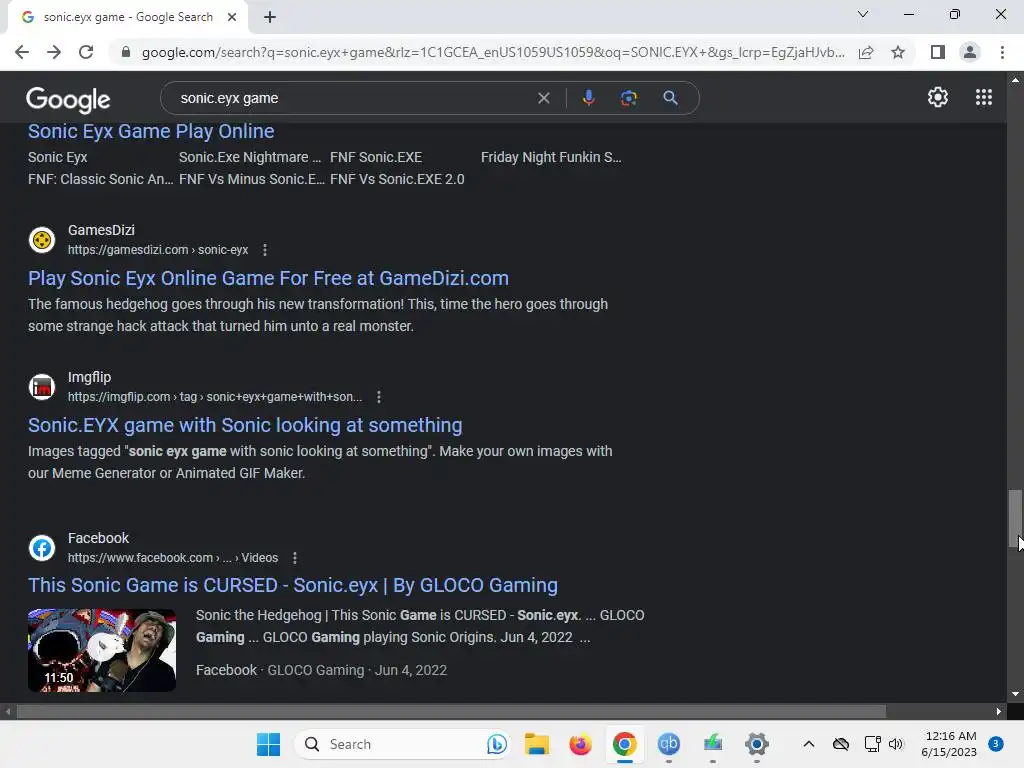Open the network display tray icon
This screenshot has height=768, width=1024.
coord(872,744)
